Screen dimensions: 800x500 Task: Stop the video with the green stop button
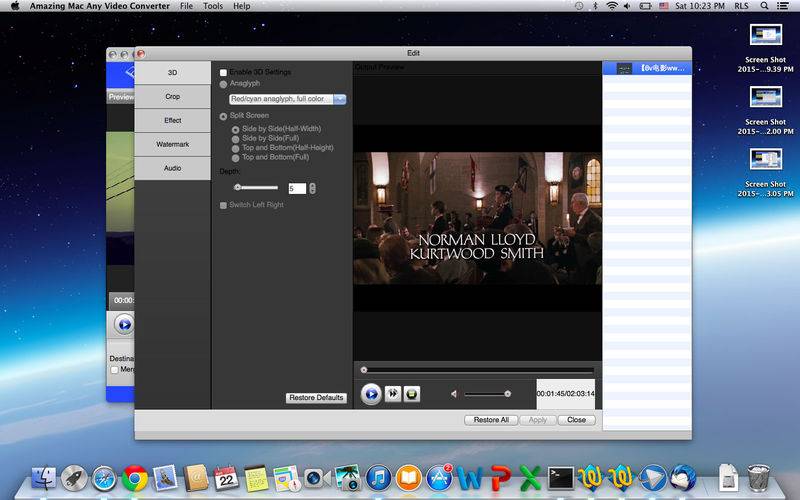coord(412,394)
